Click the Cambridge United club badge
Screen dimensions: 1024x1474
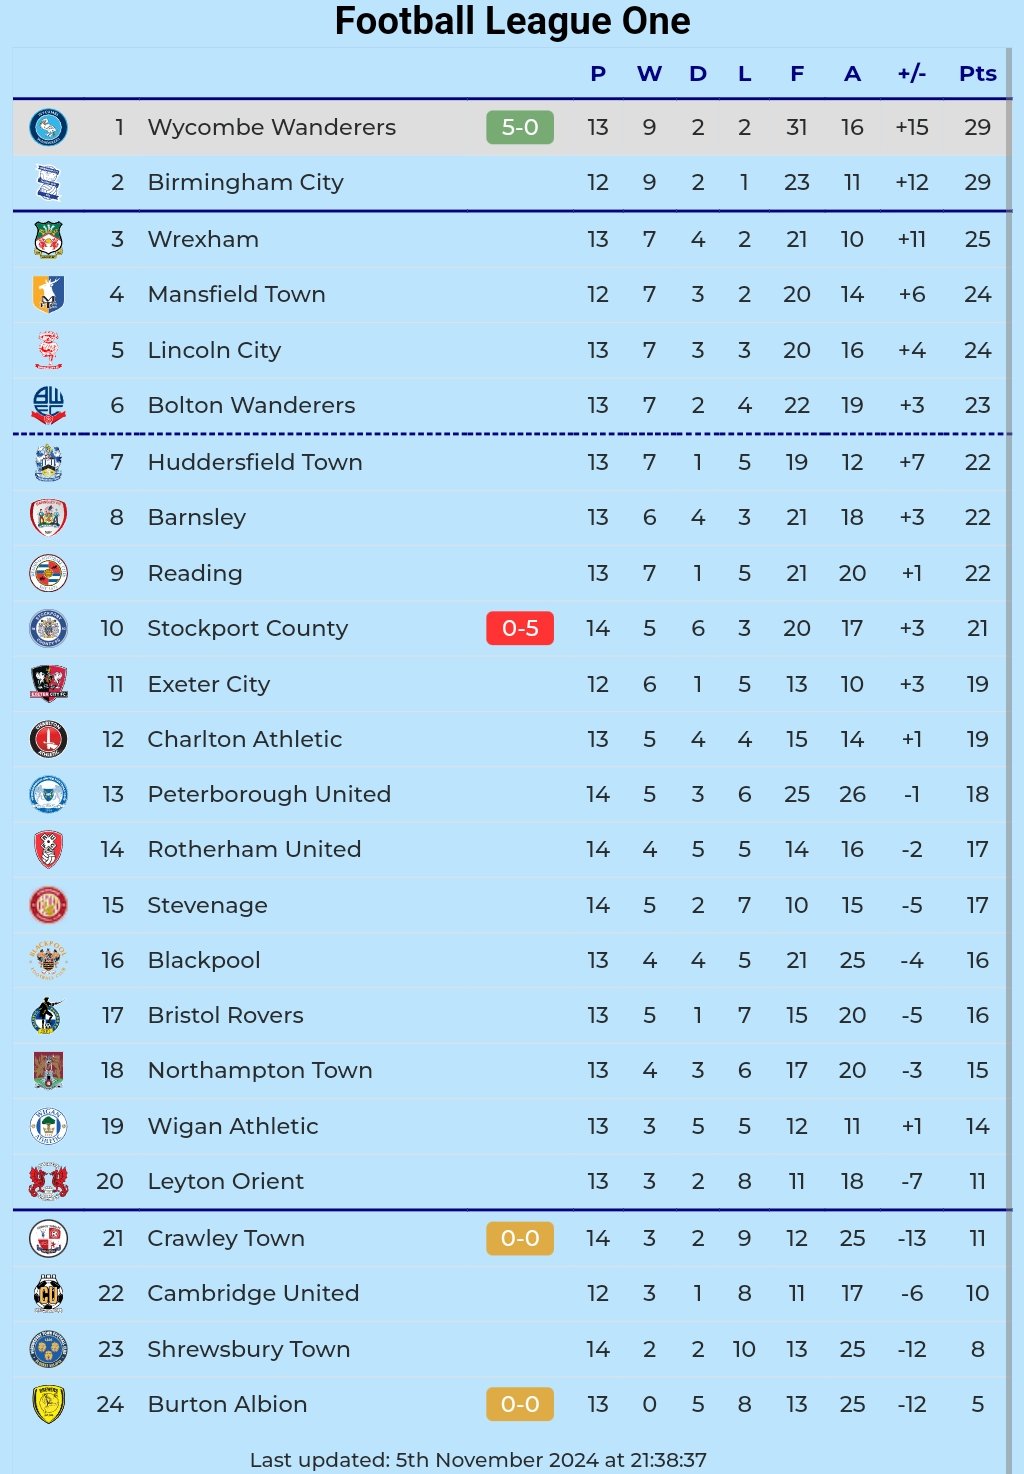48,1293
